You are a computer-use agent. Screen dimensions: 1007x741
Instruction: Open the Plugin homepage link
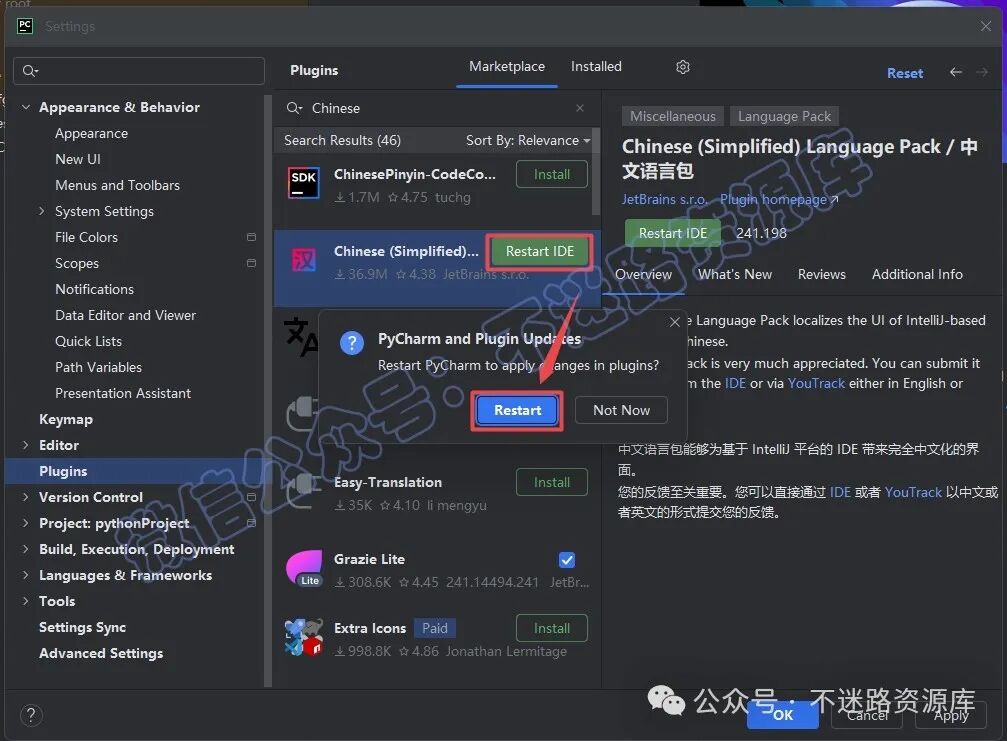click(778, 199)
